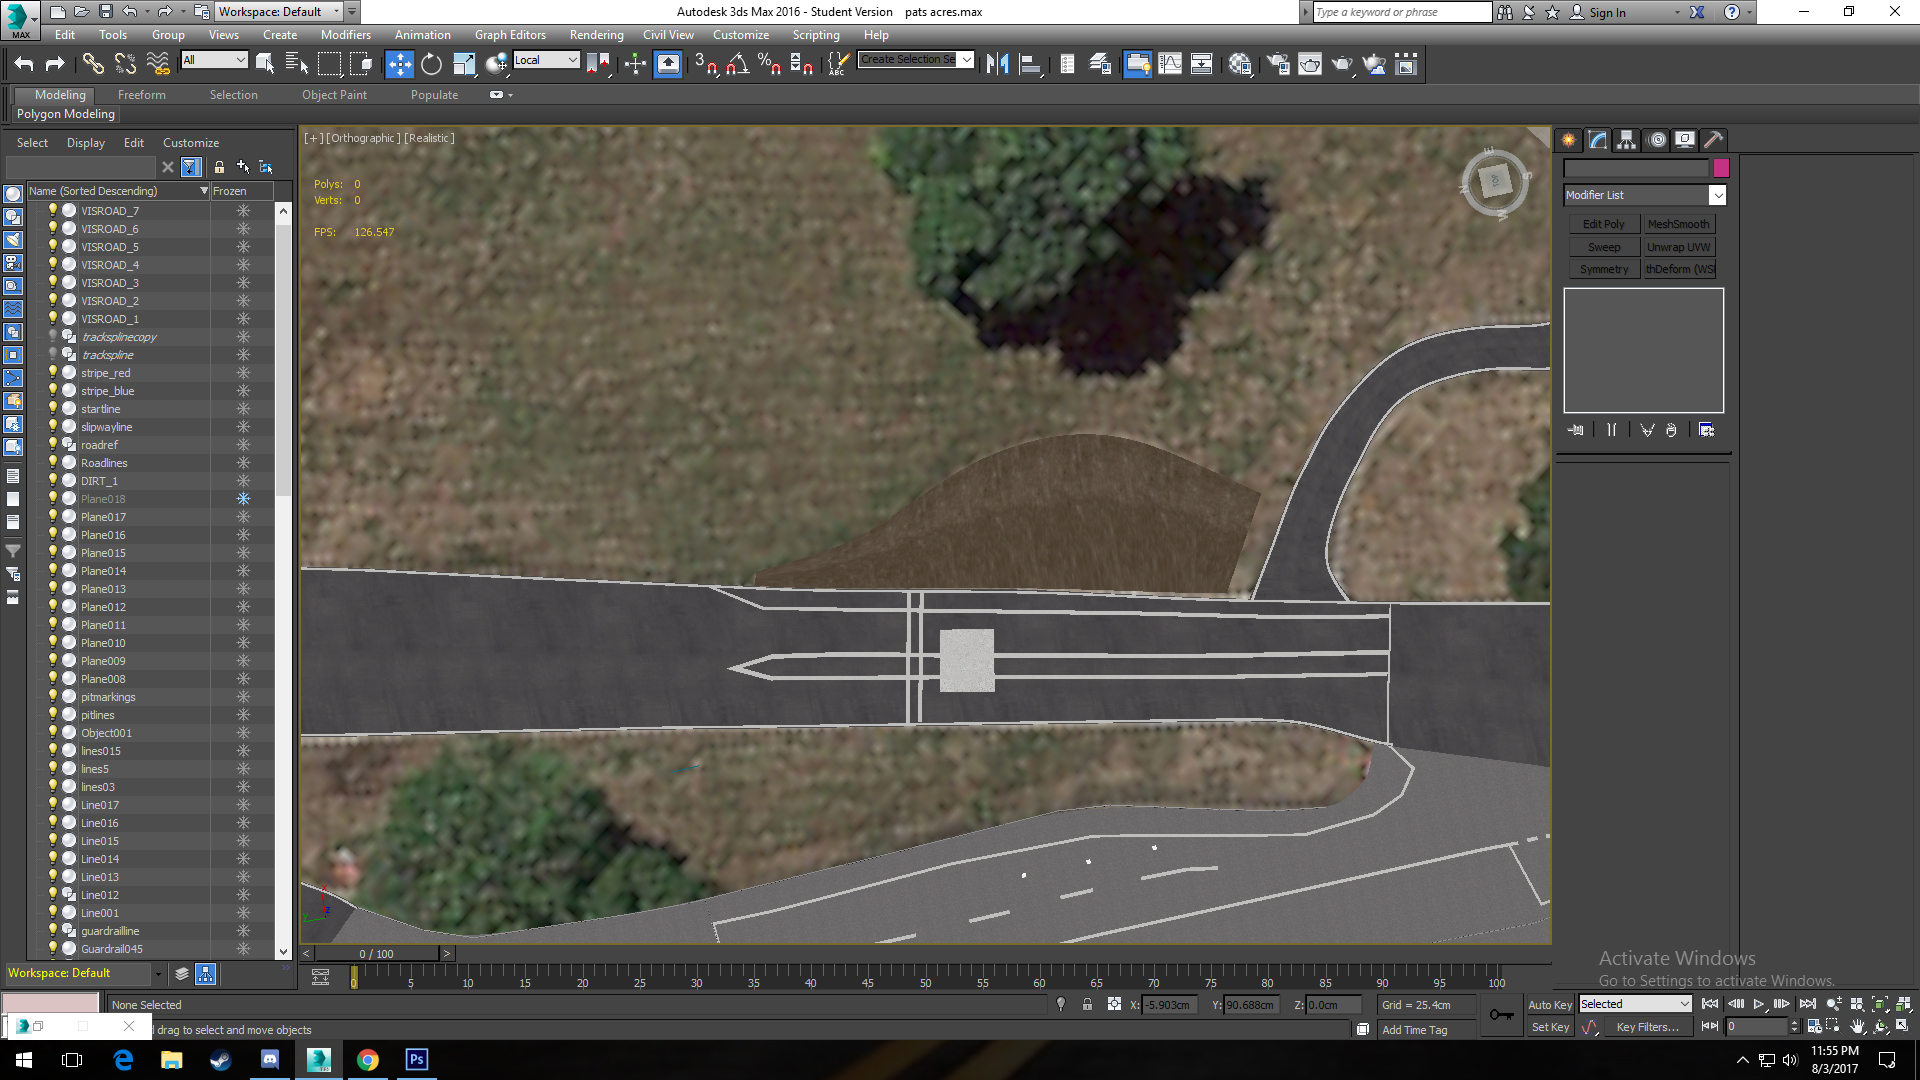1920x1080 pixels.
Task: Click the Align tool icon
Action: coord(1030,64)
